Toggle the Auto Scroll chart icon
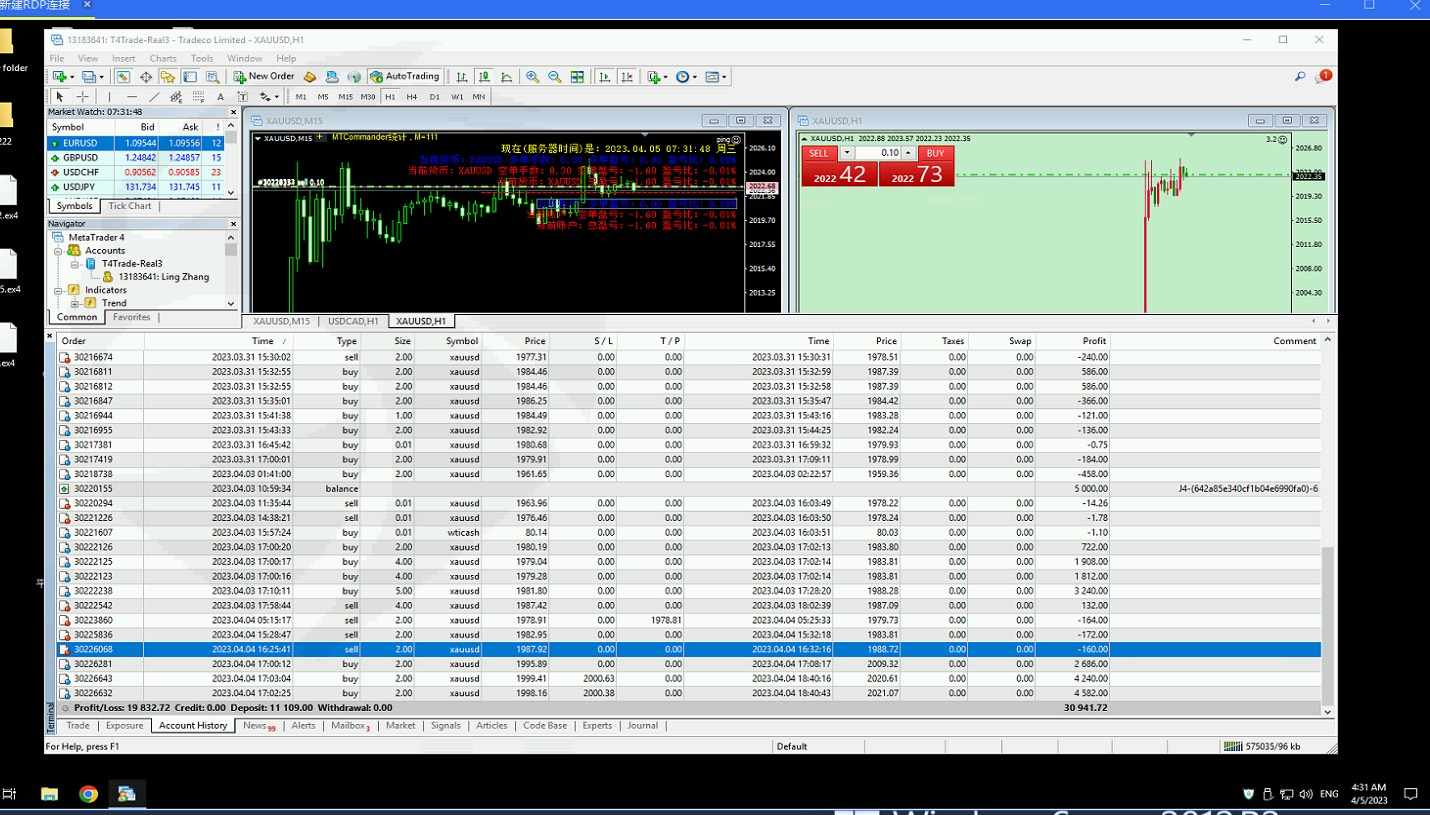The image size is (1430, 815). point(604,76)
